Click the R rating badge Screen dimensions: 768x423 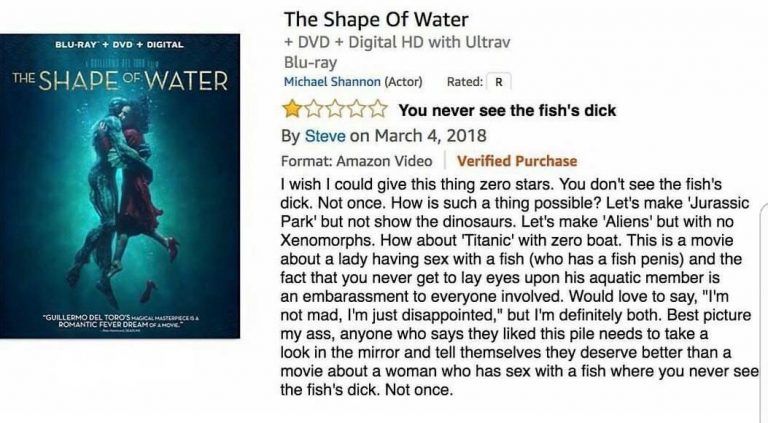pos(499,82)
